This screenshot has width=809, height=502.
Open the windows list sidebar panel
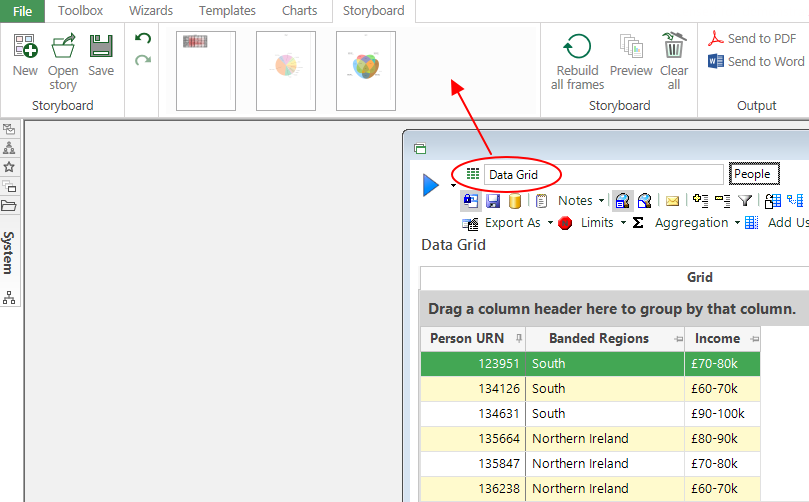9,186
